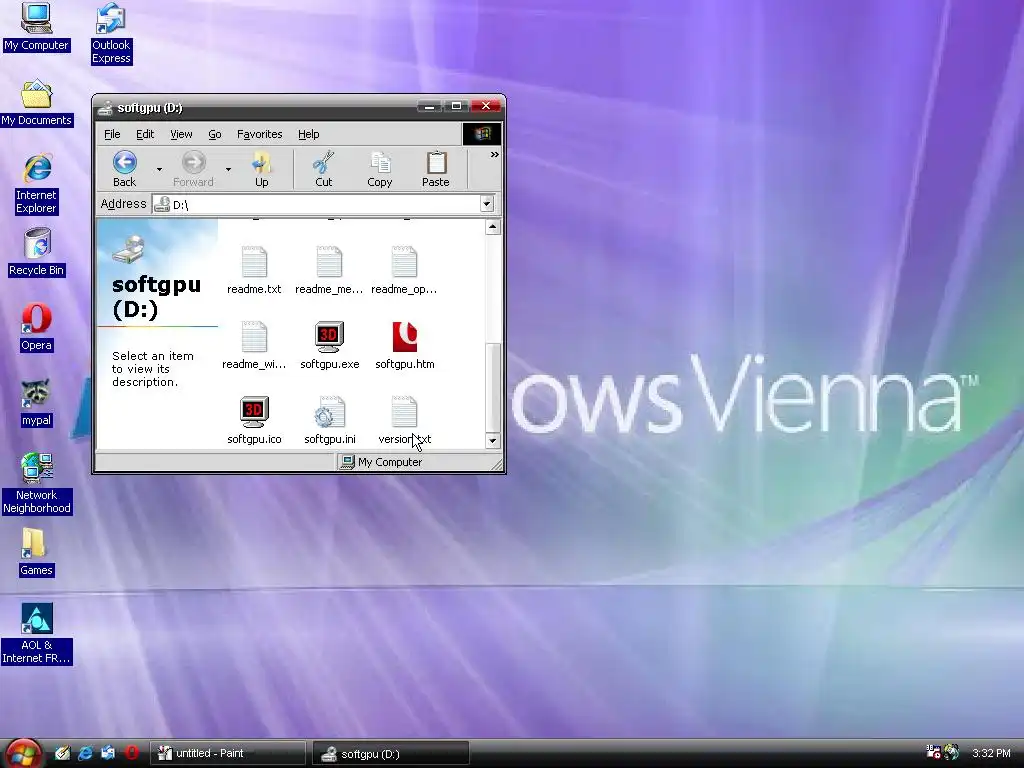1024x768 pixels.
Task: Click the Forward toolbar button
Action: coord(193,169)
